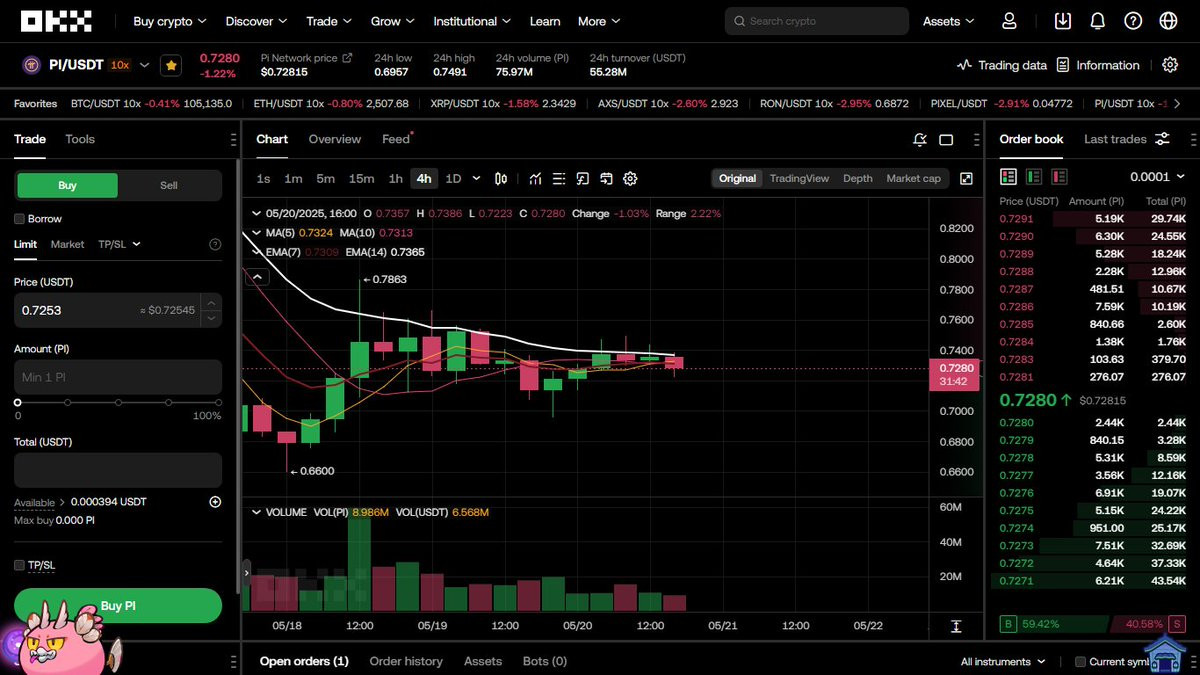Click the price alert bell above chart
1200x675 pixels.
(x=919, y=140)
